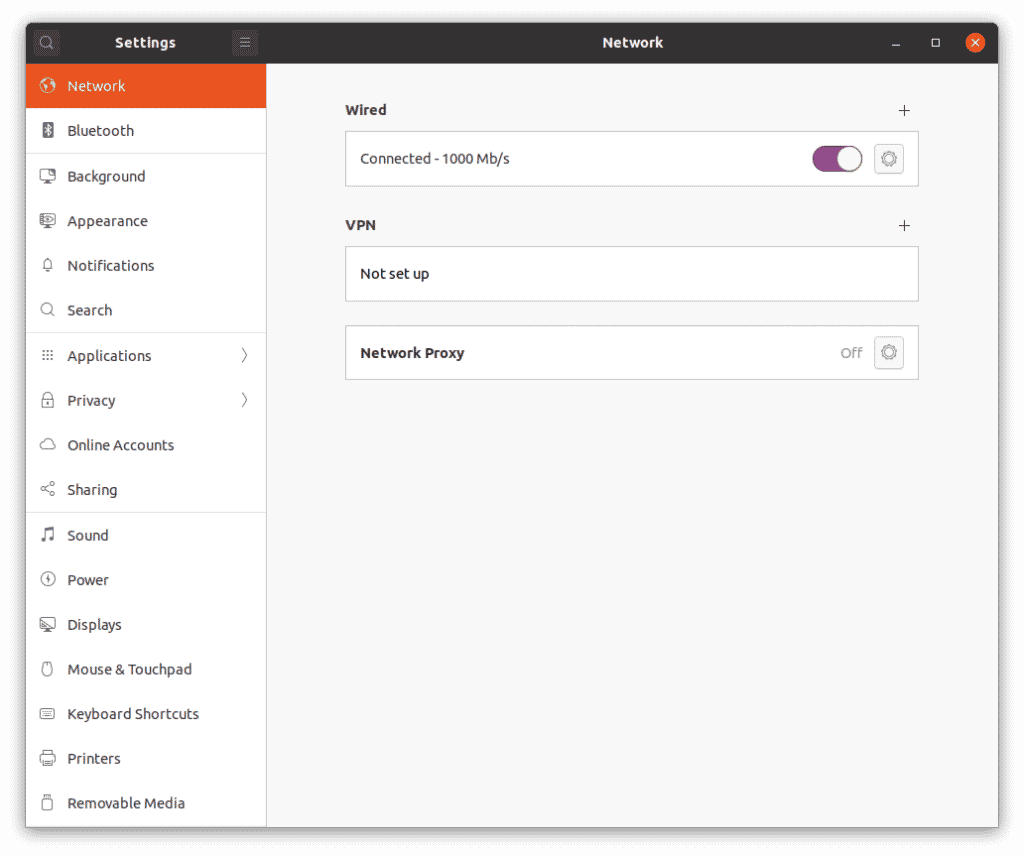Add a VPN using the plus button
This screenshot has width=1024, height=856.
[904, 225]
